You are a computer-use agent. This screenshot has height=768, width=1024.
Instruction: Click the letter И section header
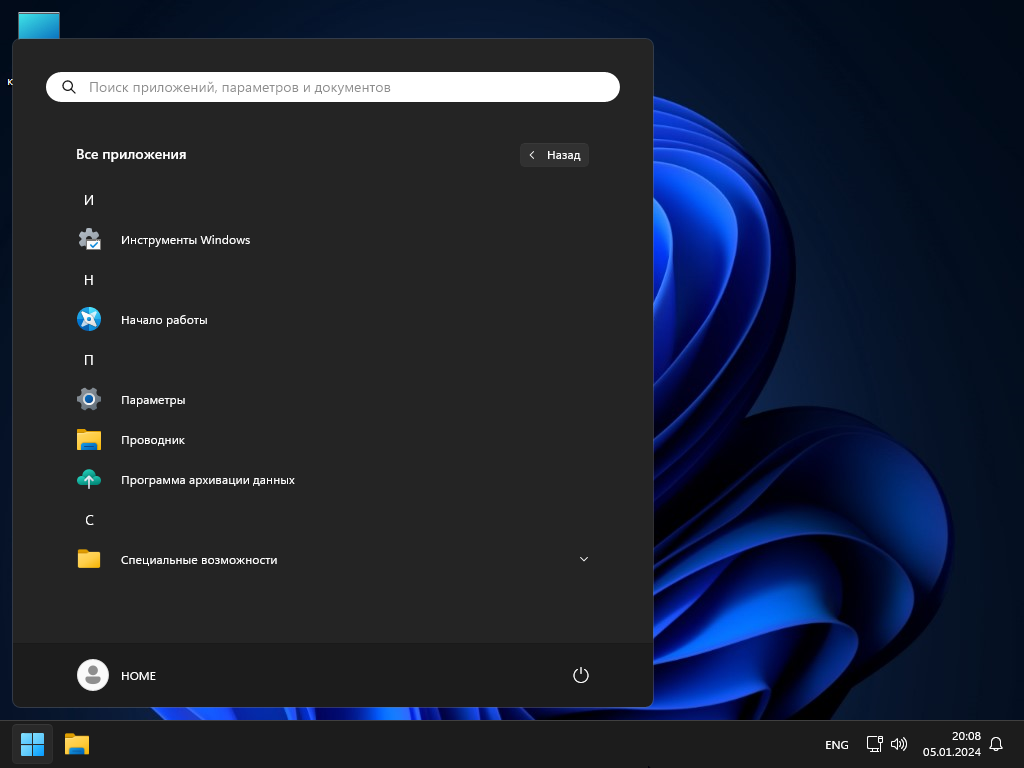(x=89, y=200)
